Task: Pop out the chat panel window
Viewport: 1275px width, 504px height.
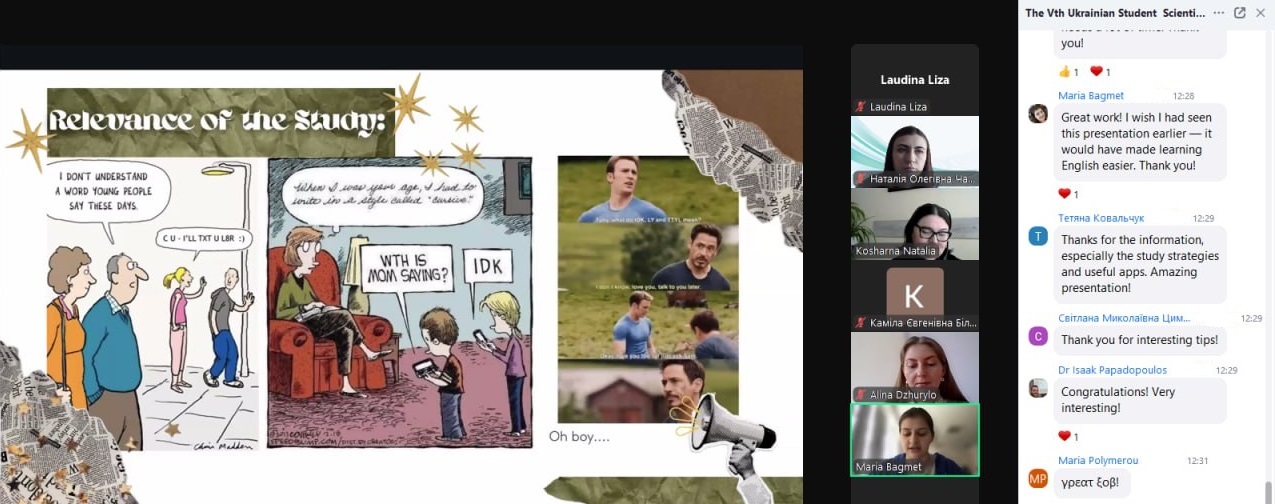Action: click(1240, 13)
